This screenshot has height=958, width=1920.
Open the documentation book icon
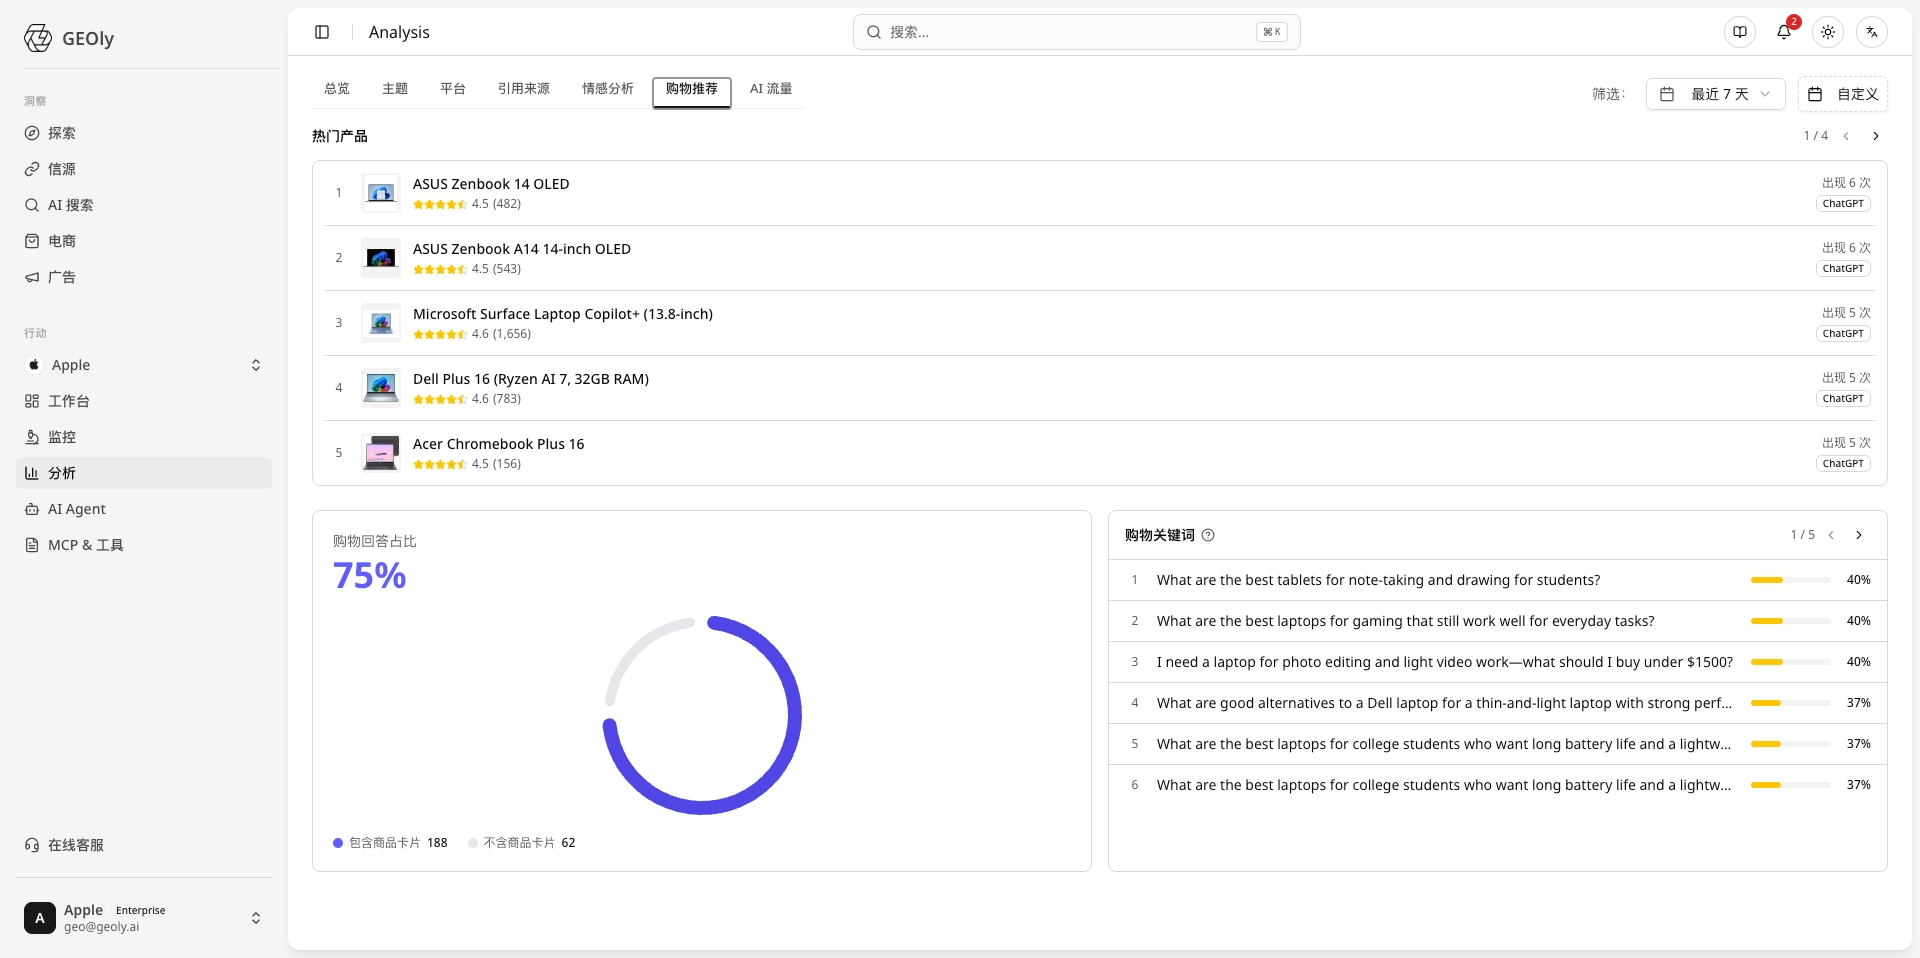1740,32
